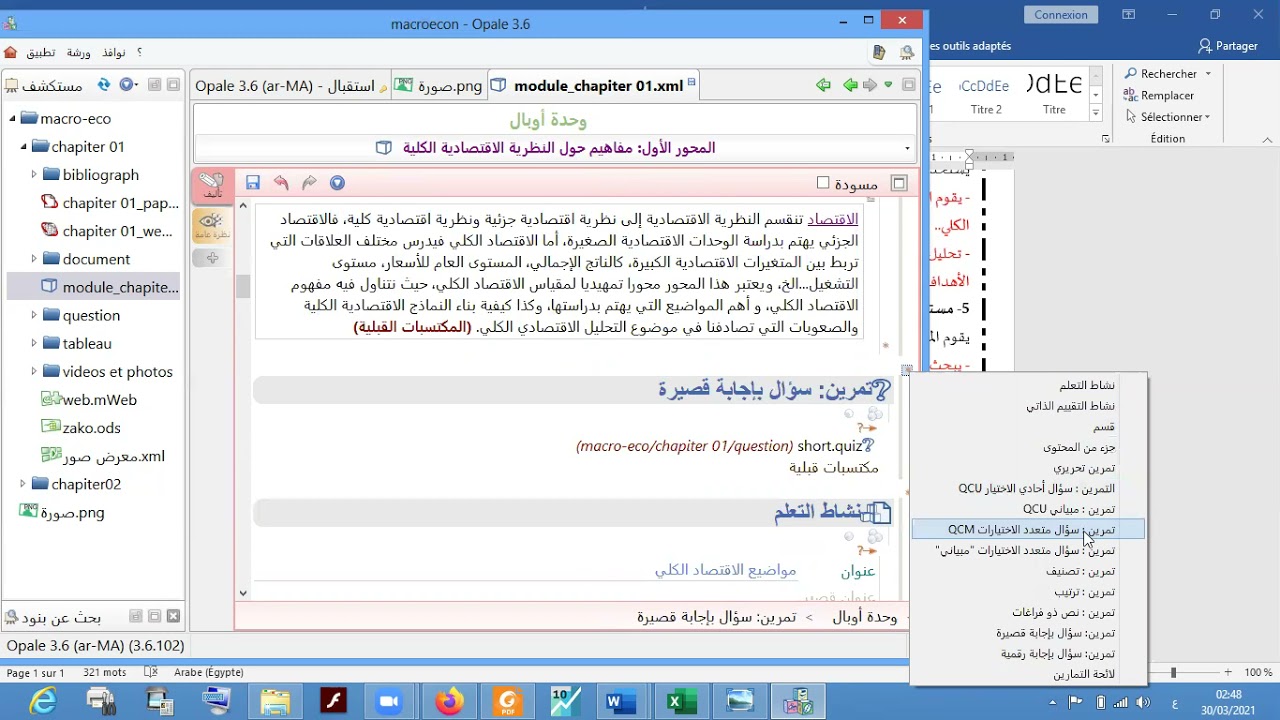Click the refresh icon in explorer panel
This screenshot has width=1280, height=720.
(x=104, y=85)
